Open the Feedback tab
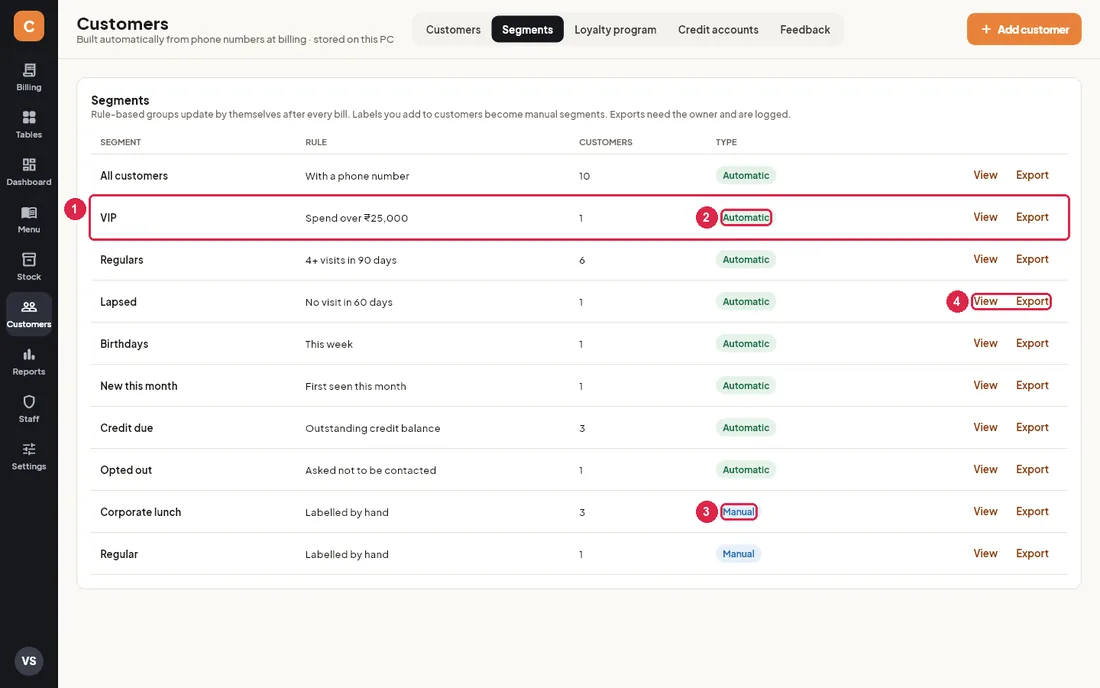1100x688 pixels. (x=805, y=29)
